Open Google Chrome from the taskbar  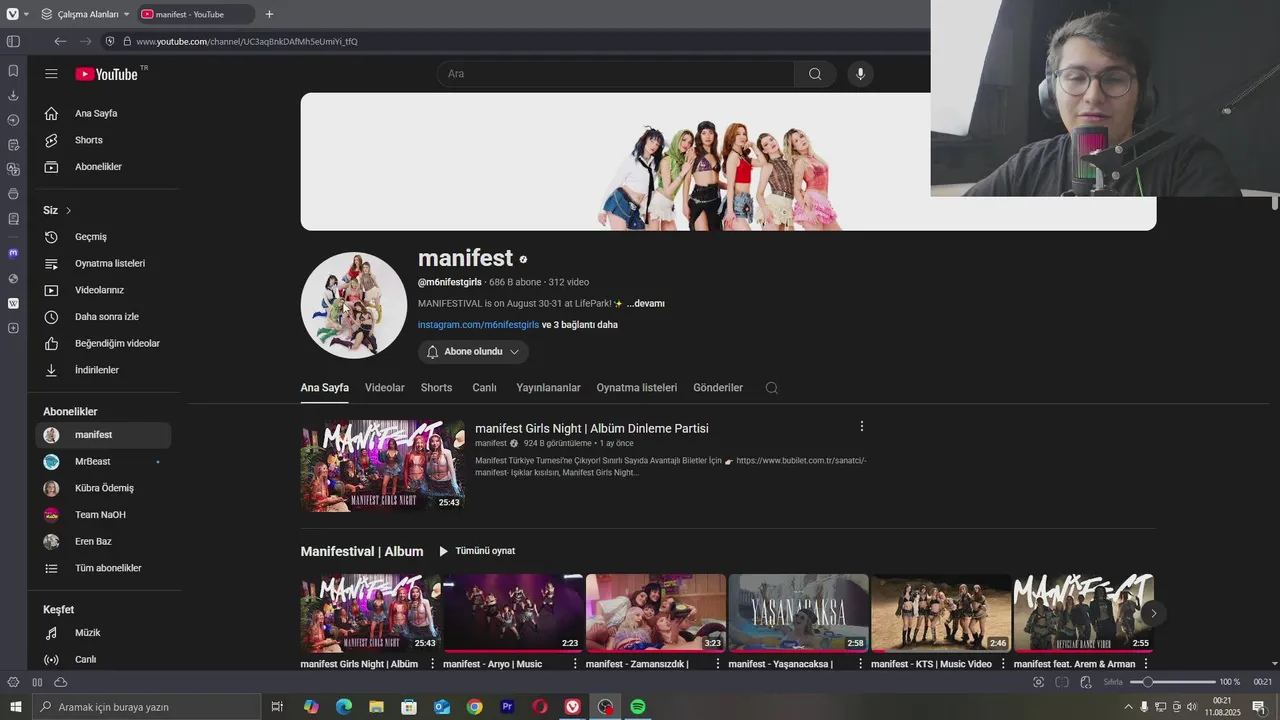click(x=474, y=707)
